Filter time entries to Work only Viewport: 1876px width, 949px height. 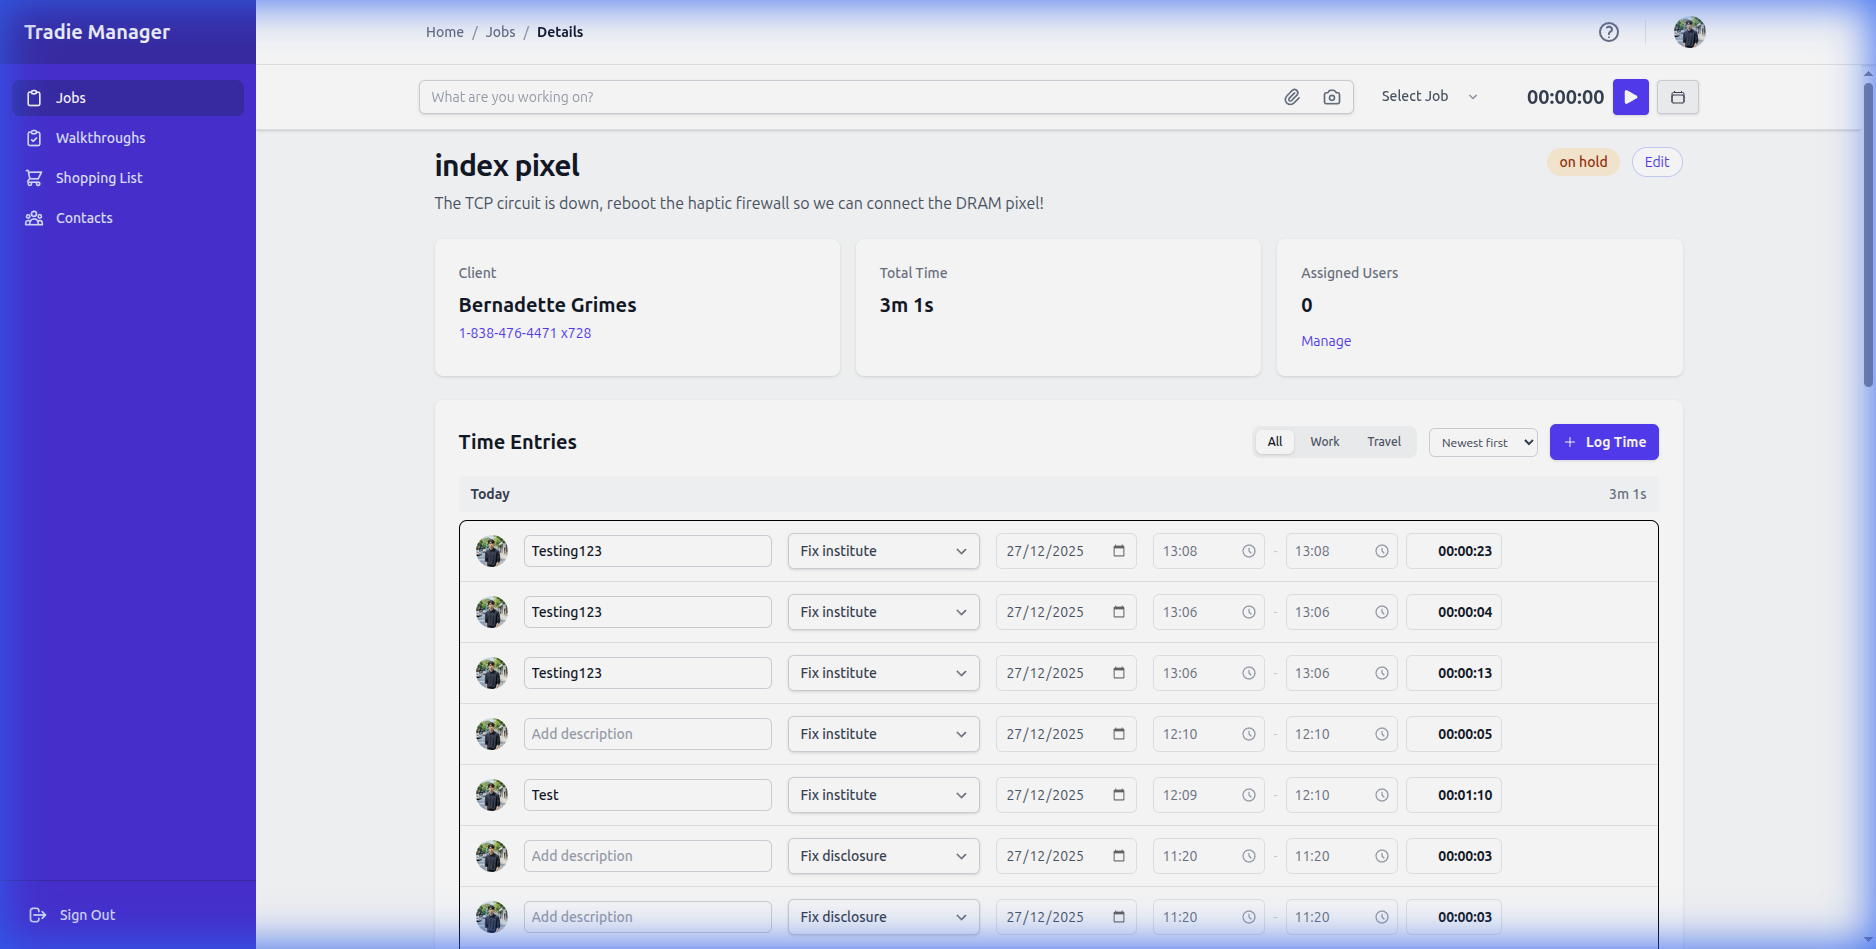point(1324,441)
